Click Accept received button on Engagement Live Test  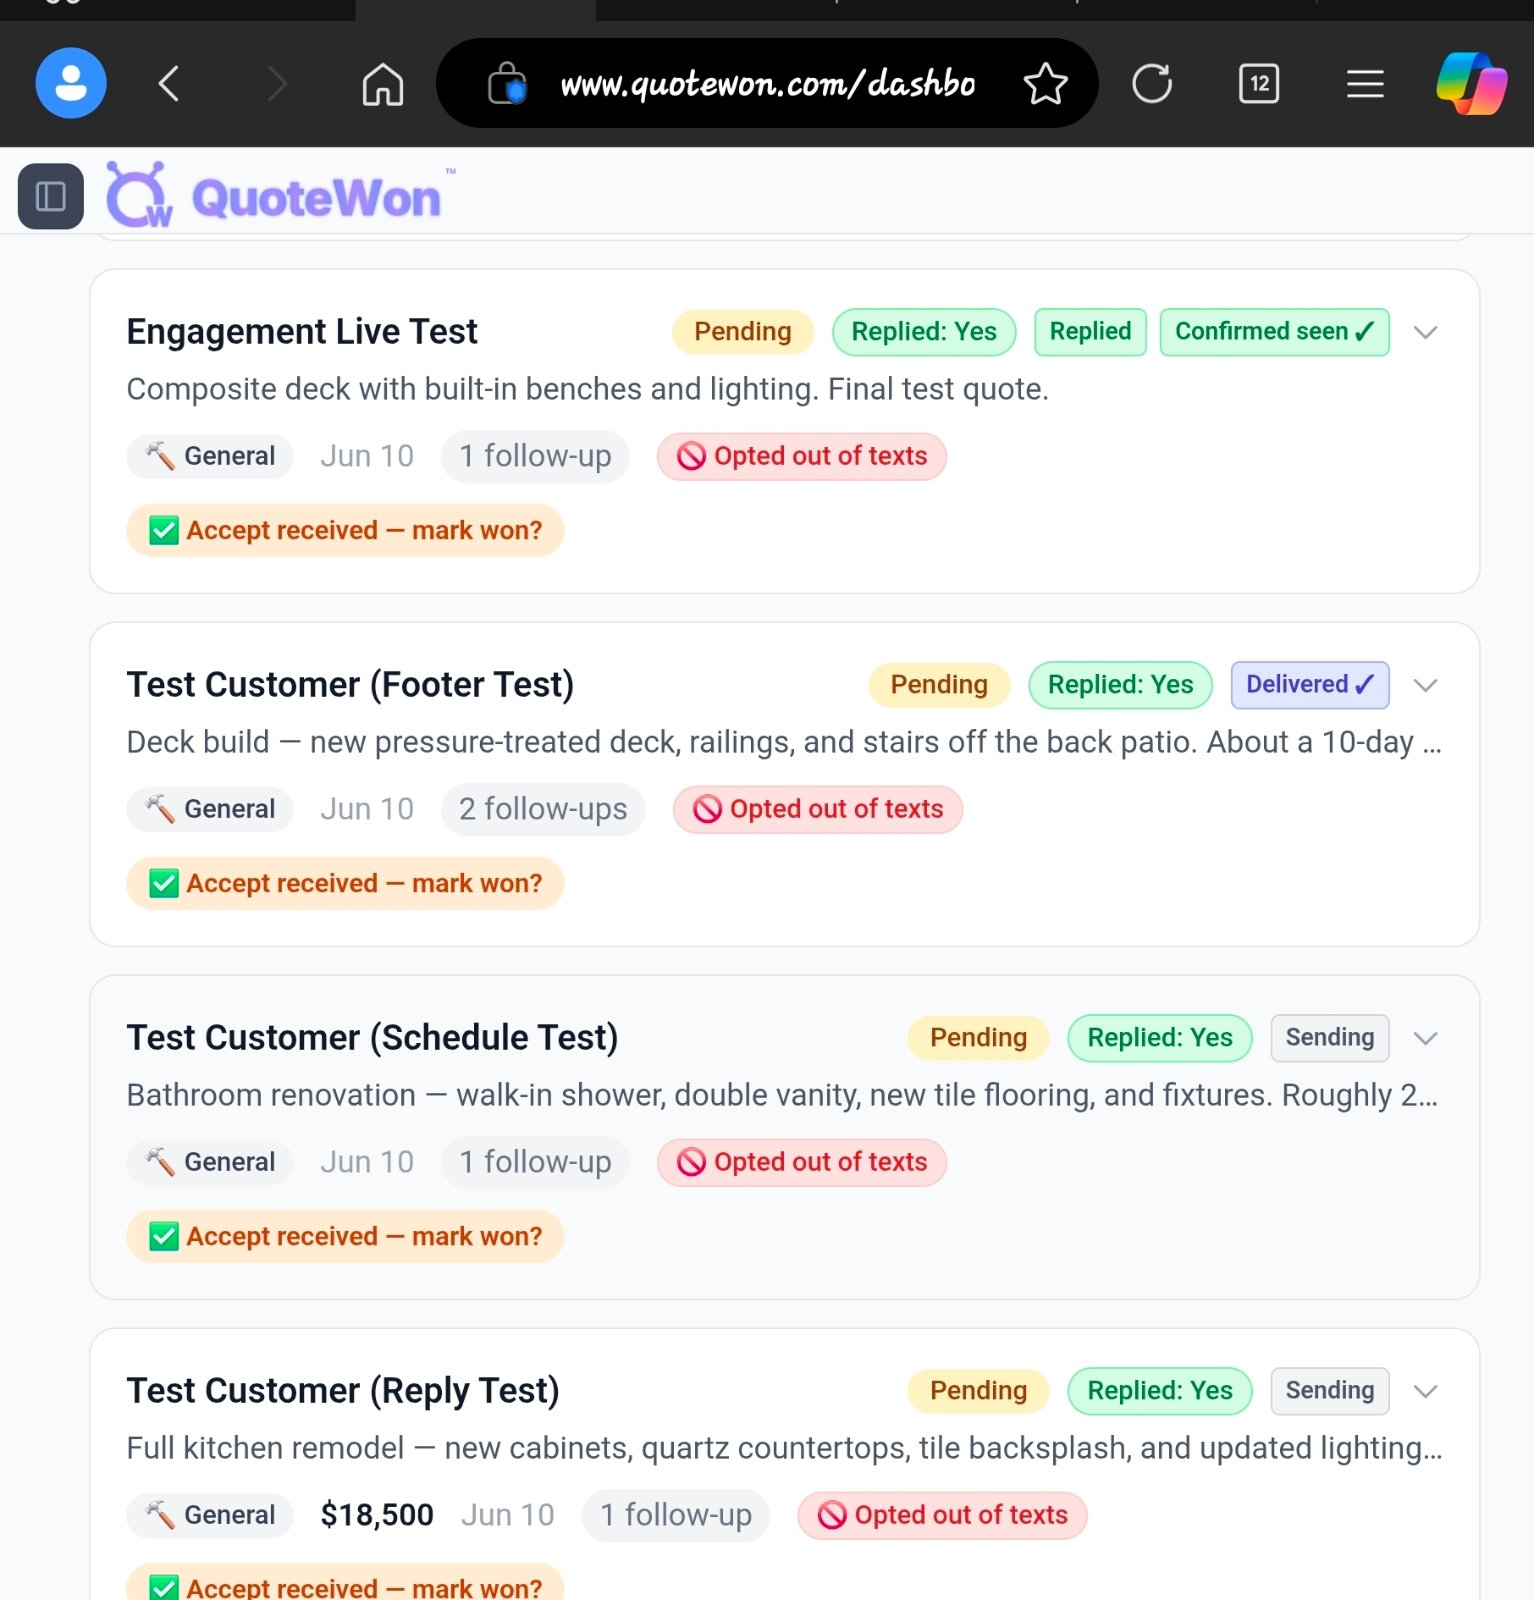pyautogui.click(x=345, y=530)
